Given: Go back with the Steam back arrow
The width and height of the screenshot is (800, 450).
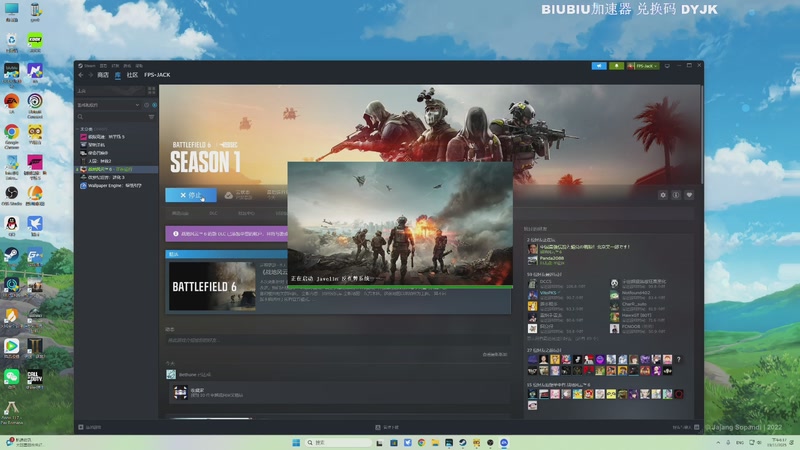Looking at the screenshot, I should coord(81,75).
